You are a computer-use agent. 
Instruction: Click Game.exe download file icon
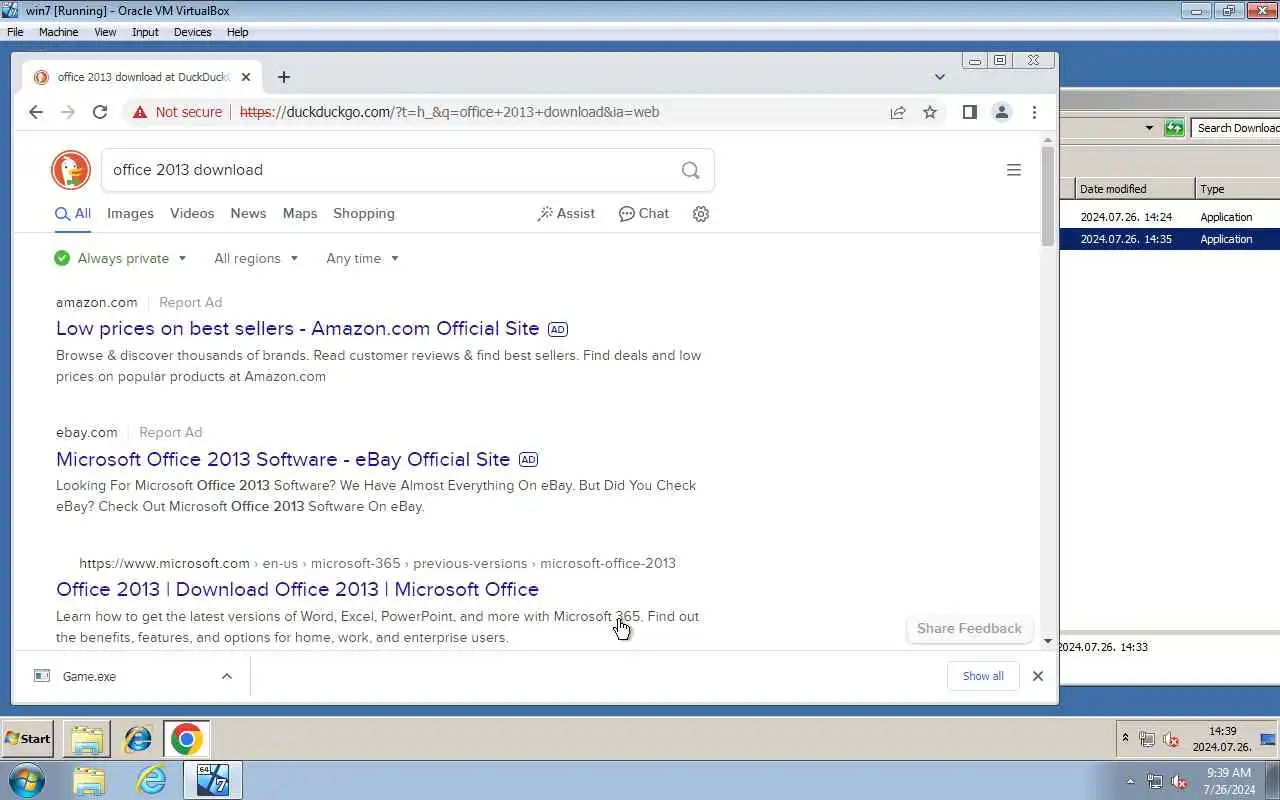pos(42,676)
